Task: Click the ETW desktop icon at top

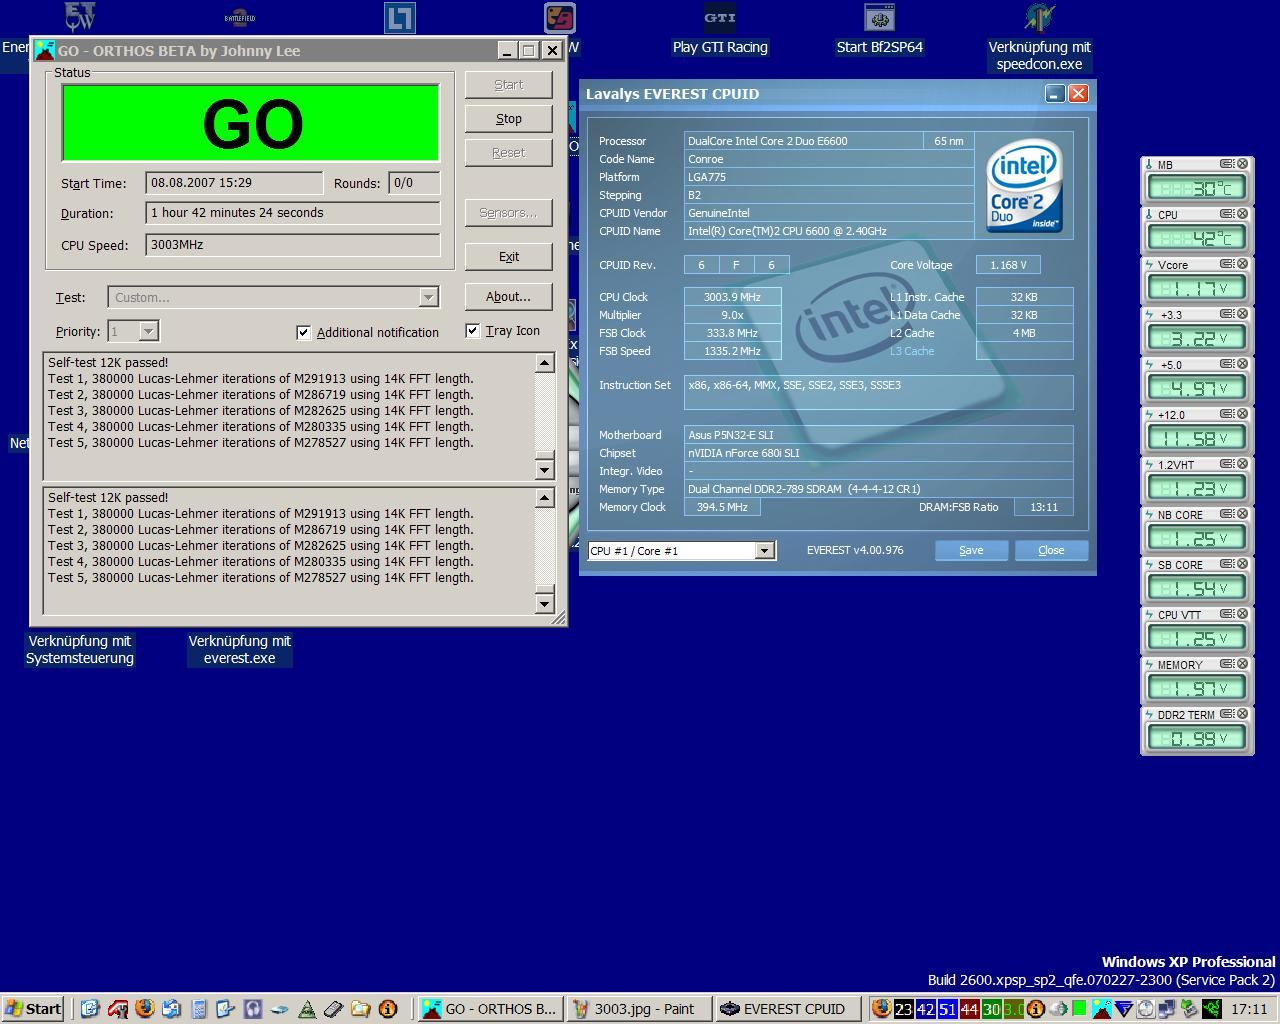Action: pyautogui.click(x=80, y=17)
